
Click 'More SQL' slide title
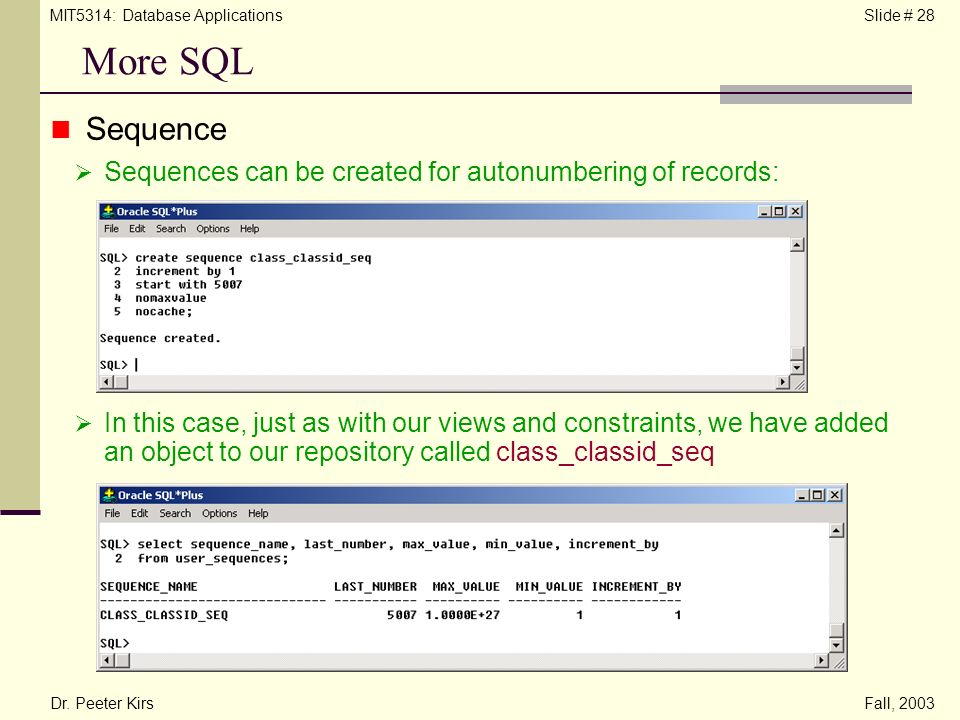point(168,62)
